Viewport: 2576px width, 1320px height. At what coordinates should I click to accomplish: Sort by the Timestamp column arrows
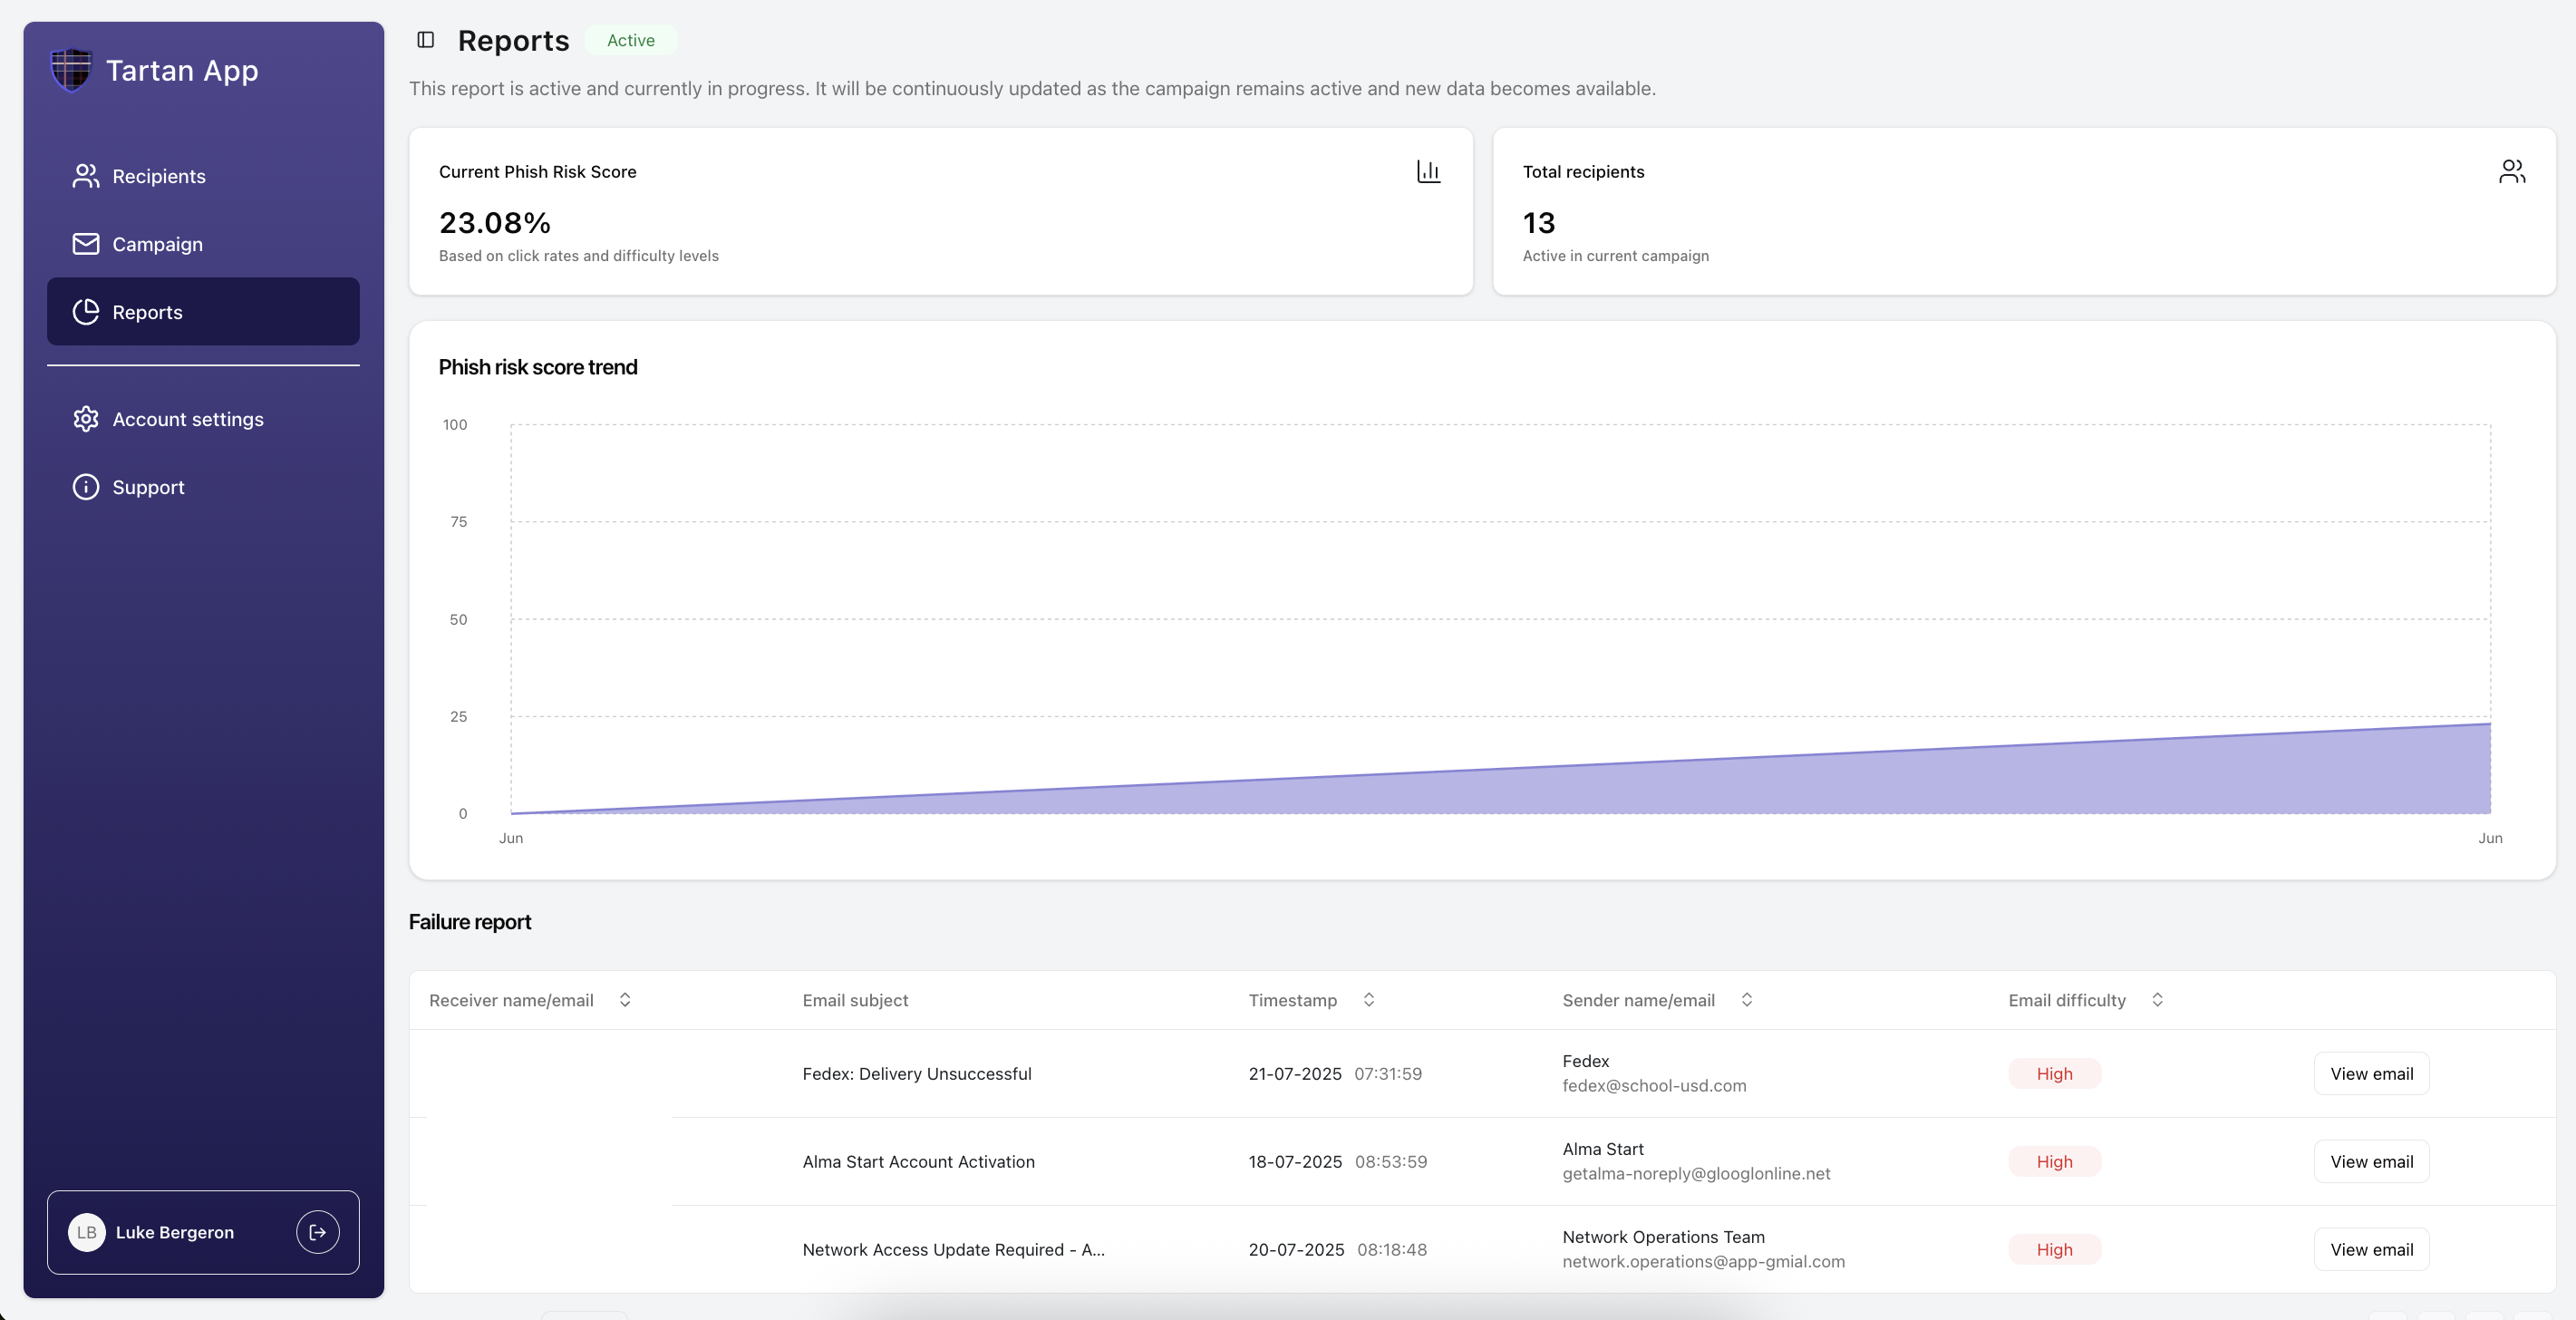(1369, 1000)
